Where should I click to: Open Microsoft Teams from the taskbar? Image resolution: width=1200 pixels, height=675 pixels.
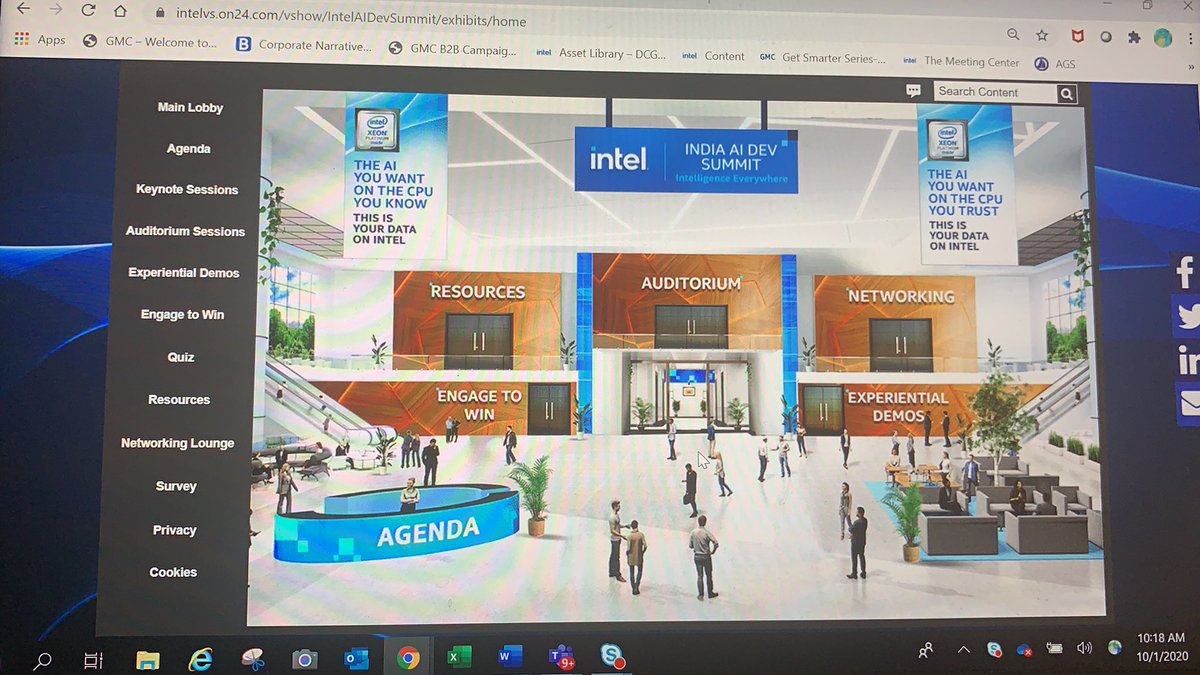(561, 657)
